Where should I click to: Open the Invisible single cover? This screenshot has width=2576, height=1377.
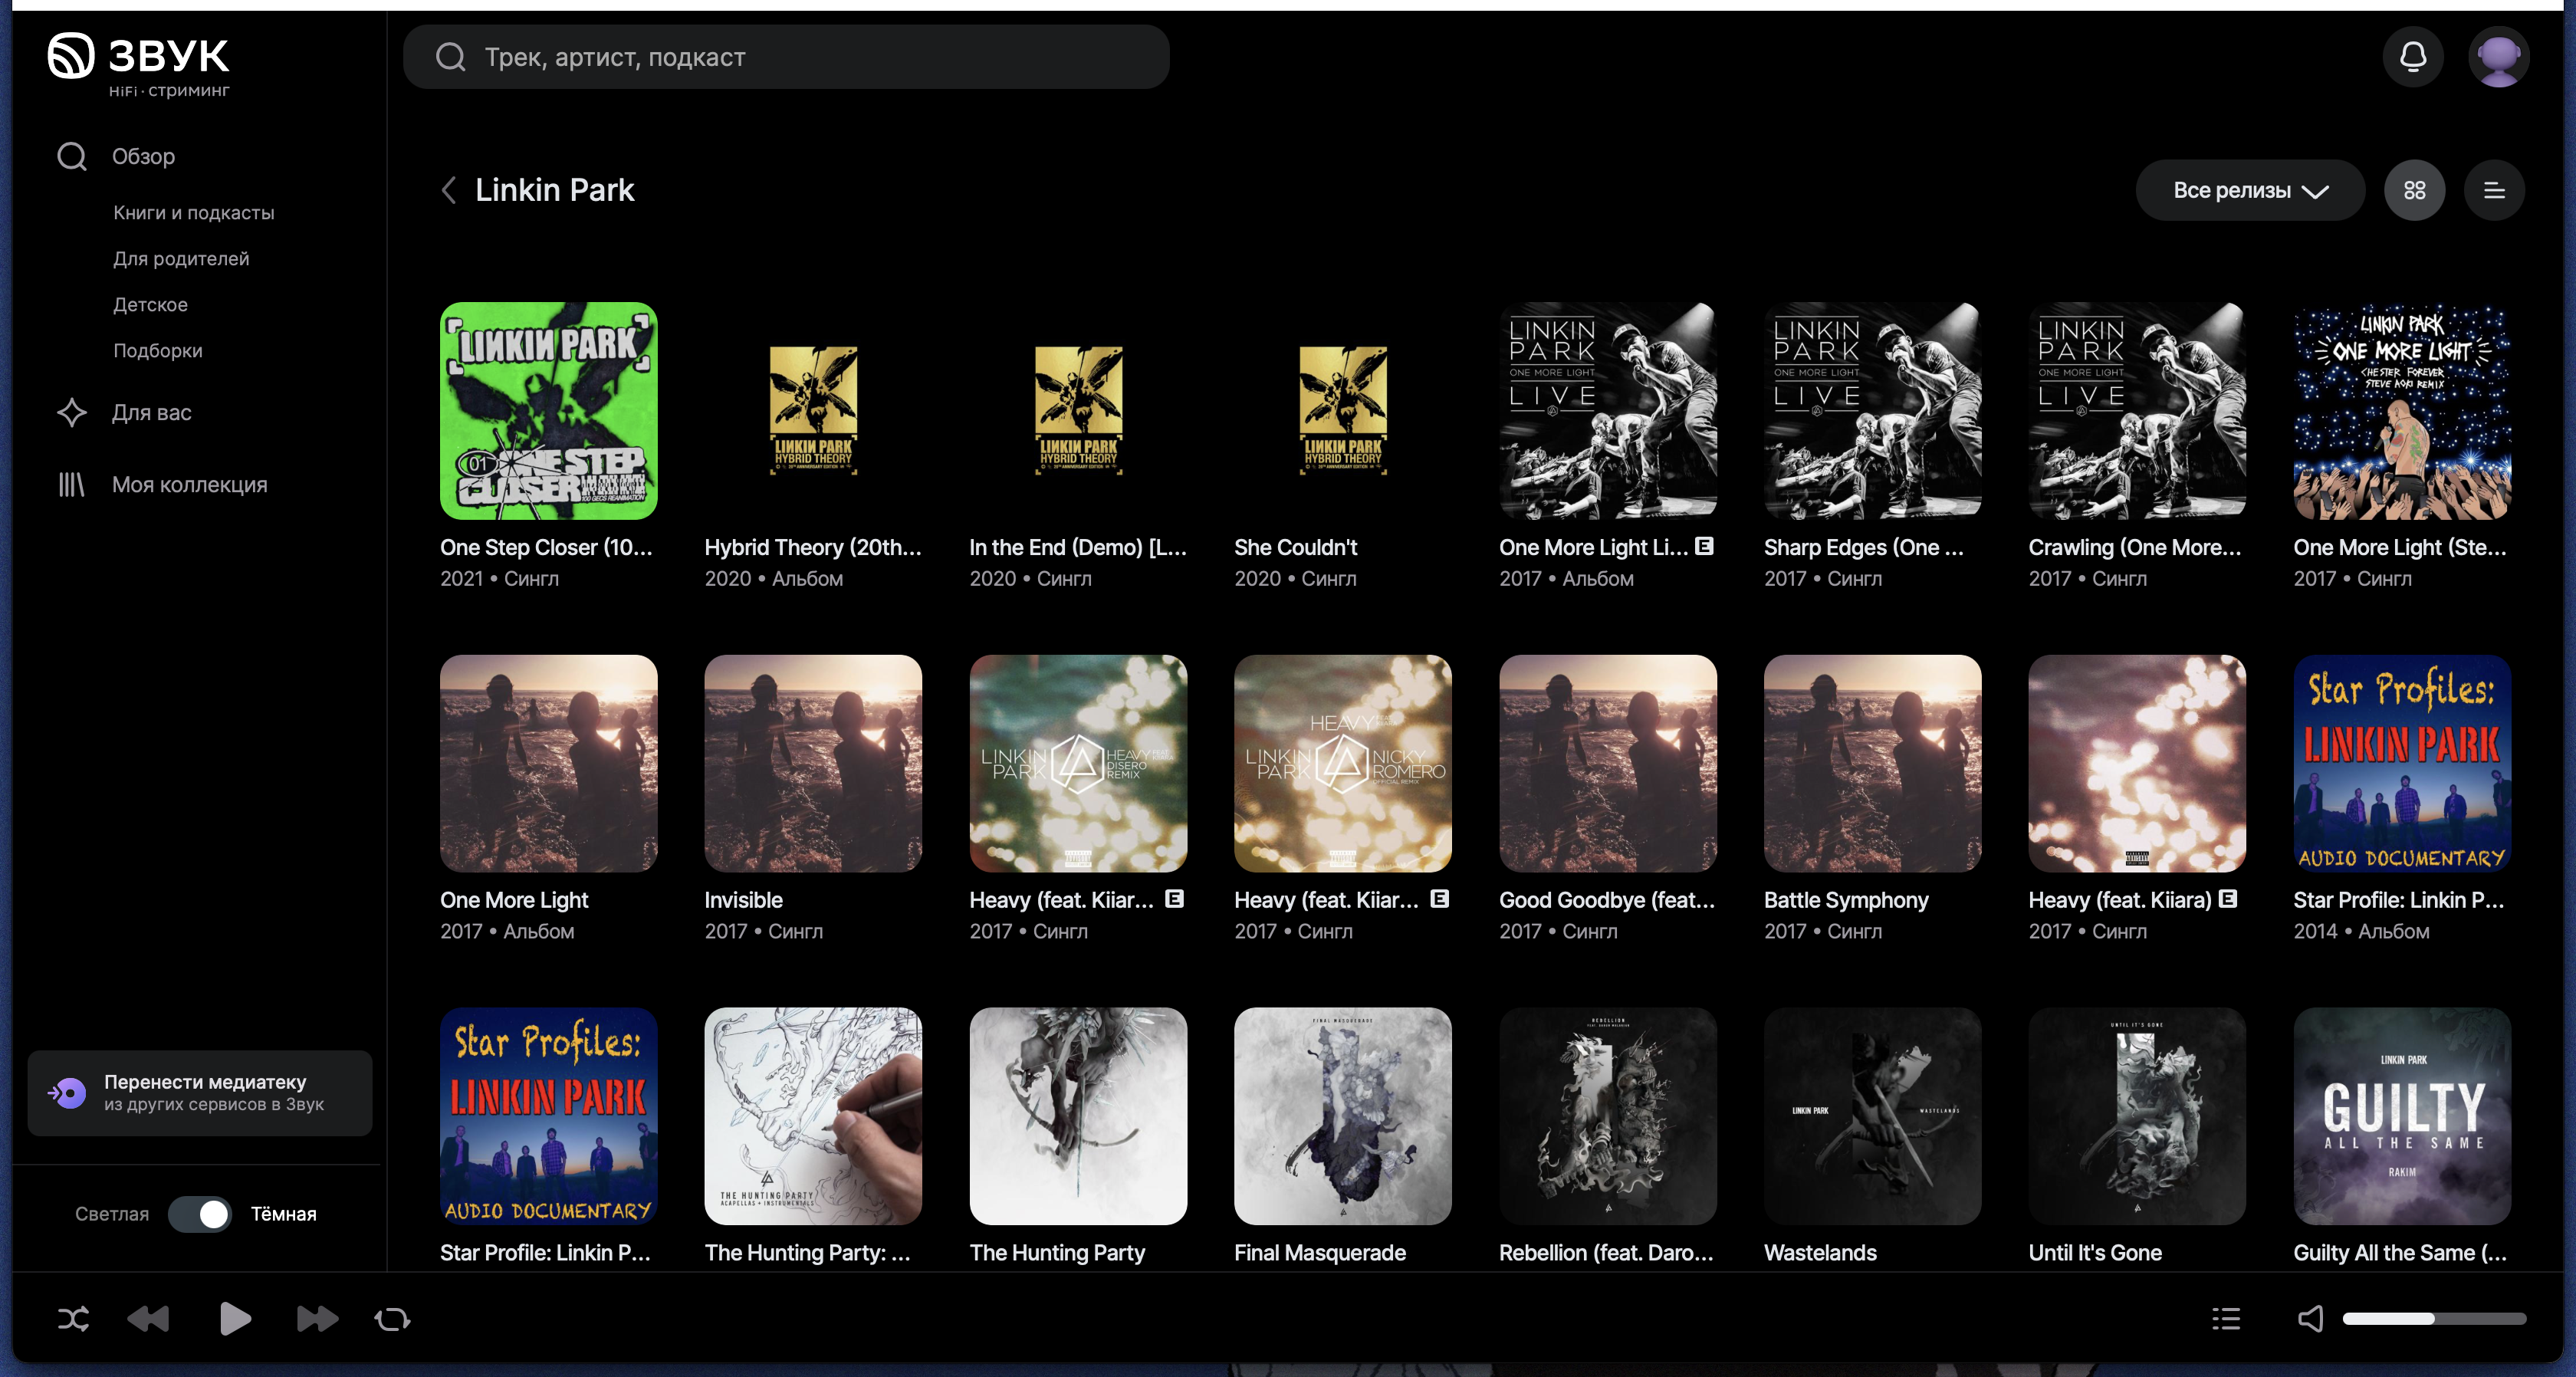(813, 763)
